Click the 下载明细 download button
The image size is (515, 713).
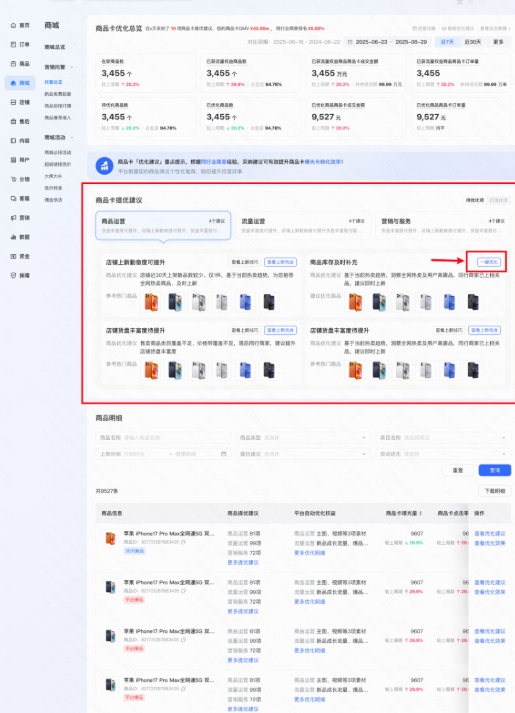[x=495, y=491]
